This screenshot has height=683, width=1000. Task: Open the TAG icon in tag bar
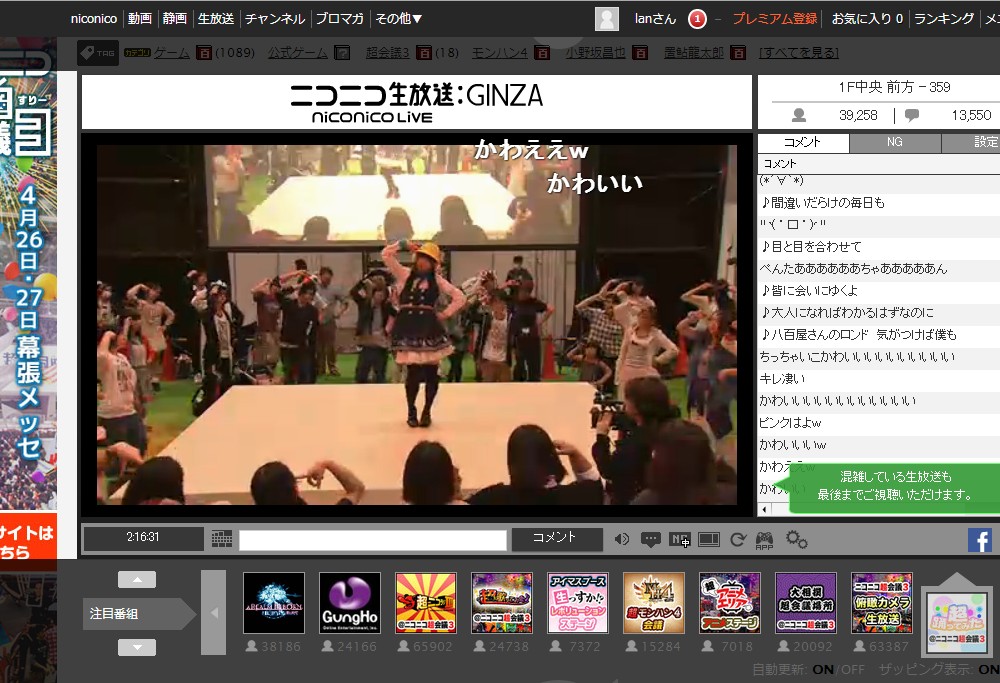coord(98,53)
